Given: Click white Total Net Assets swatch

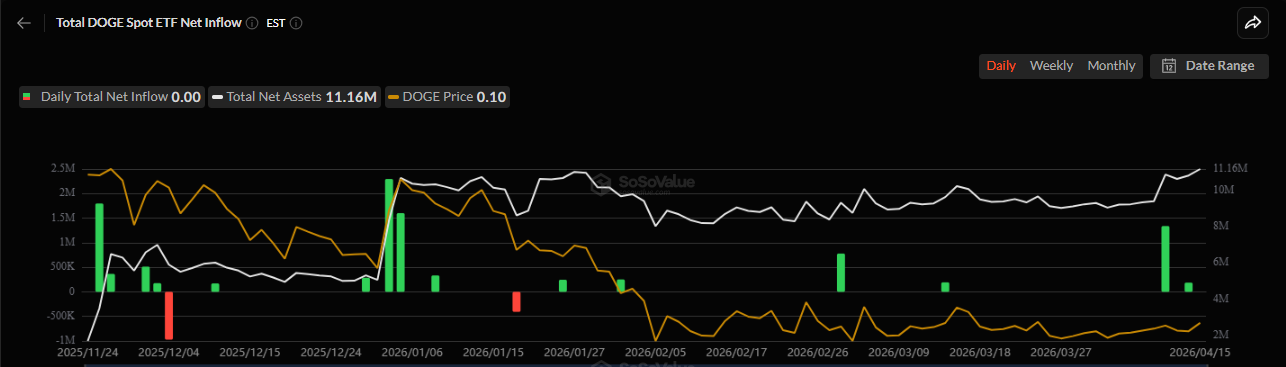Looking at the screenshot, I should [217, 97].
